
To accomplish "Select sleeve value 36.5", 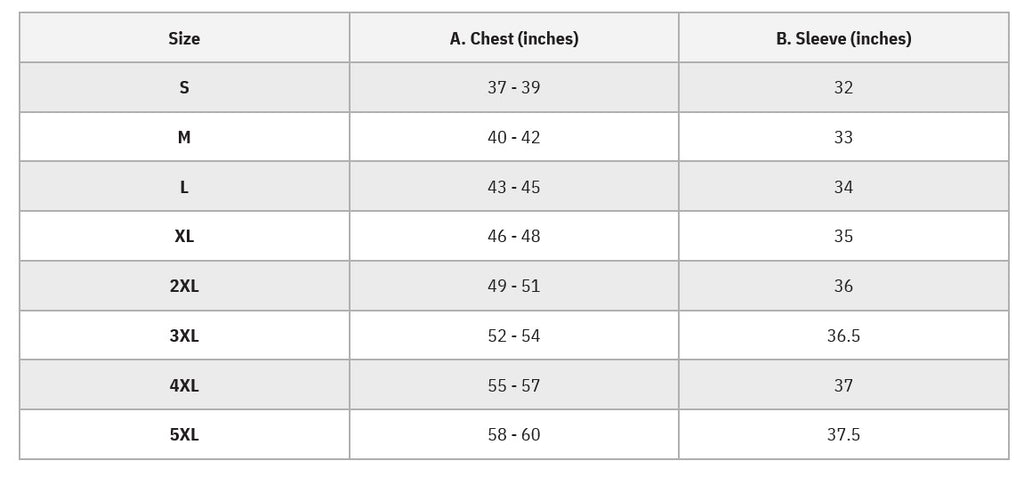I will pos(843,335).
